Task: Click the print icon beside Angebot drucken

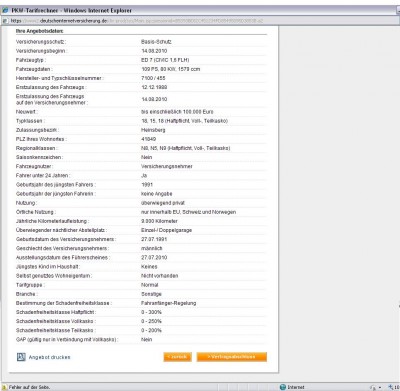Action: 21,357
